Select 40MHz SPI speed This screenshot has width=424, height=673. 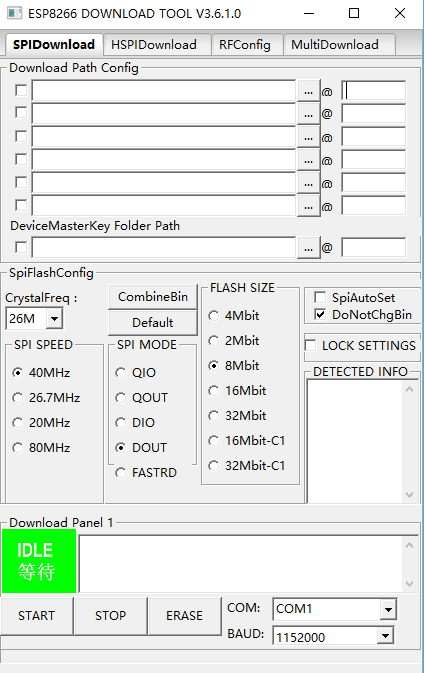pos(41,373)
